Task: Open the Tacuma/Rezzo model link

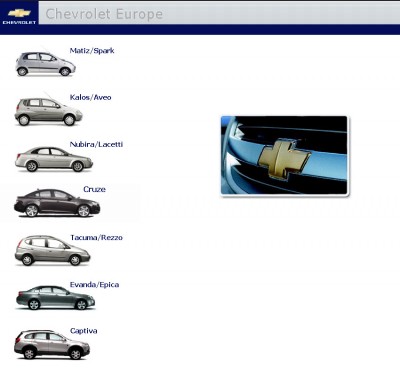Action: tap(96, 238)
